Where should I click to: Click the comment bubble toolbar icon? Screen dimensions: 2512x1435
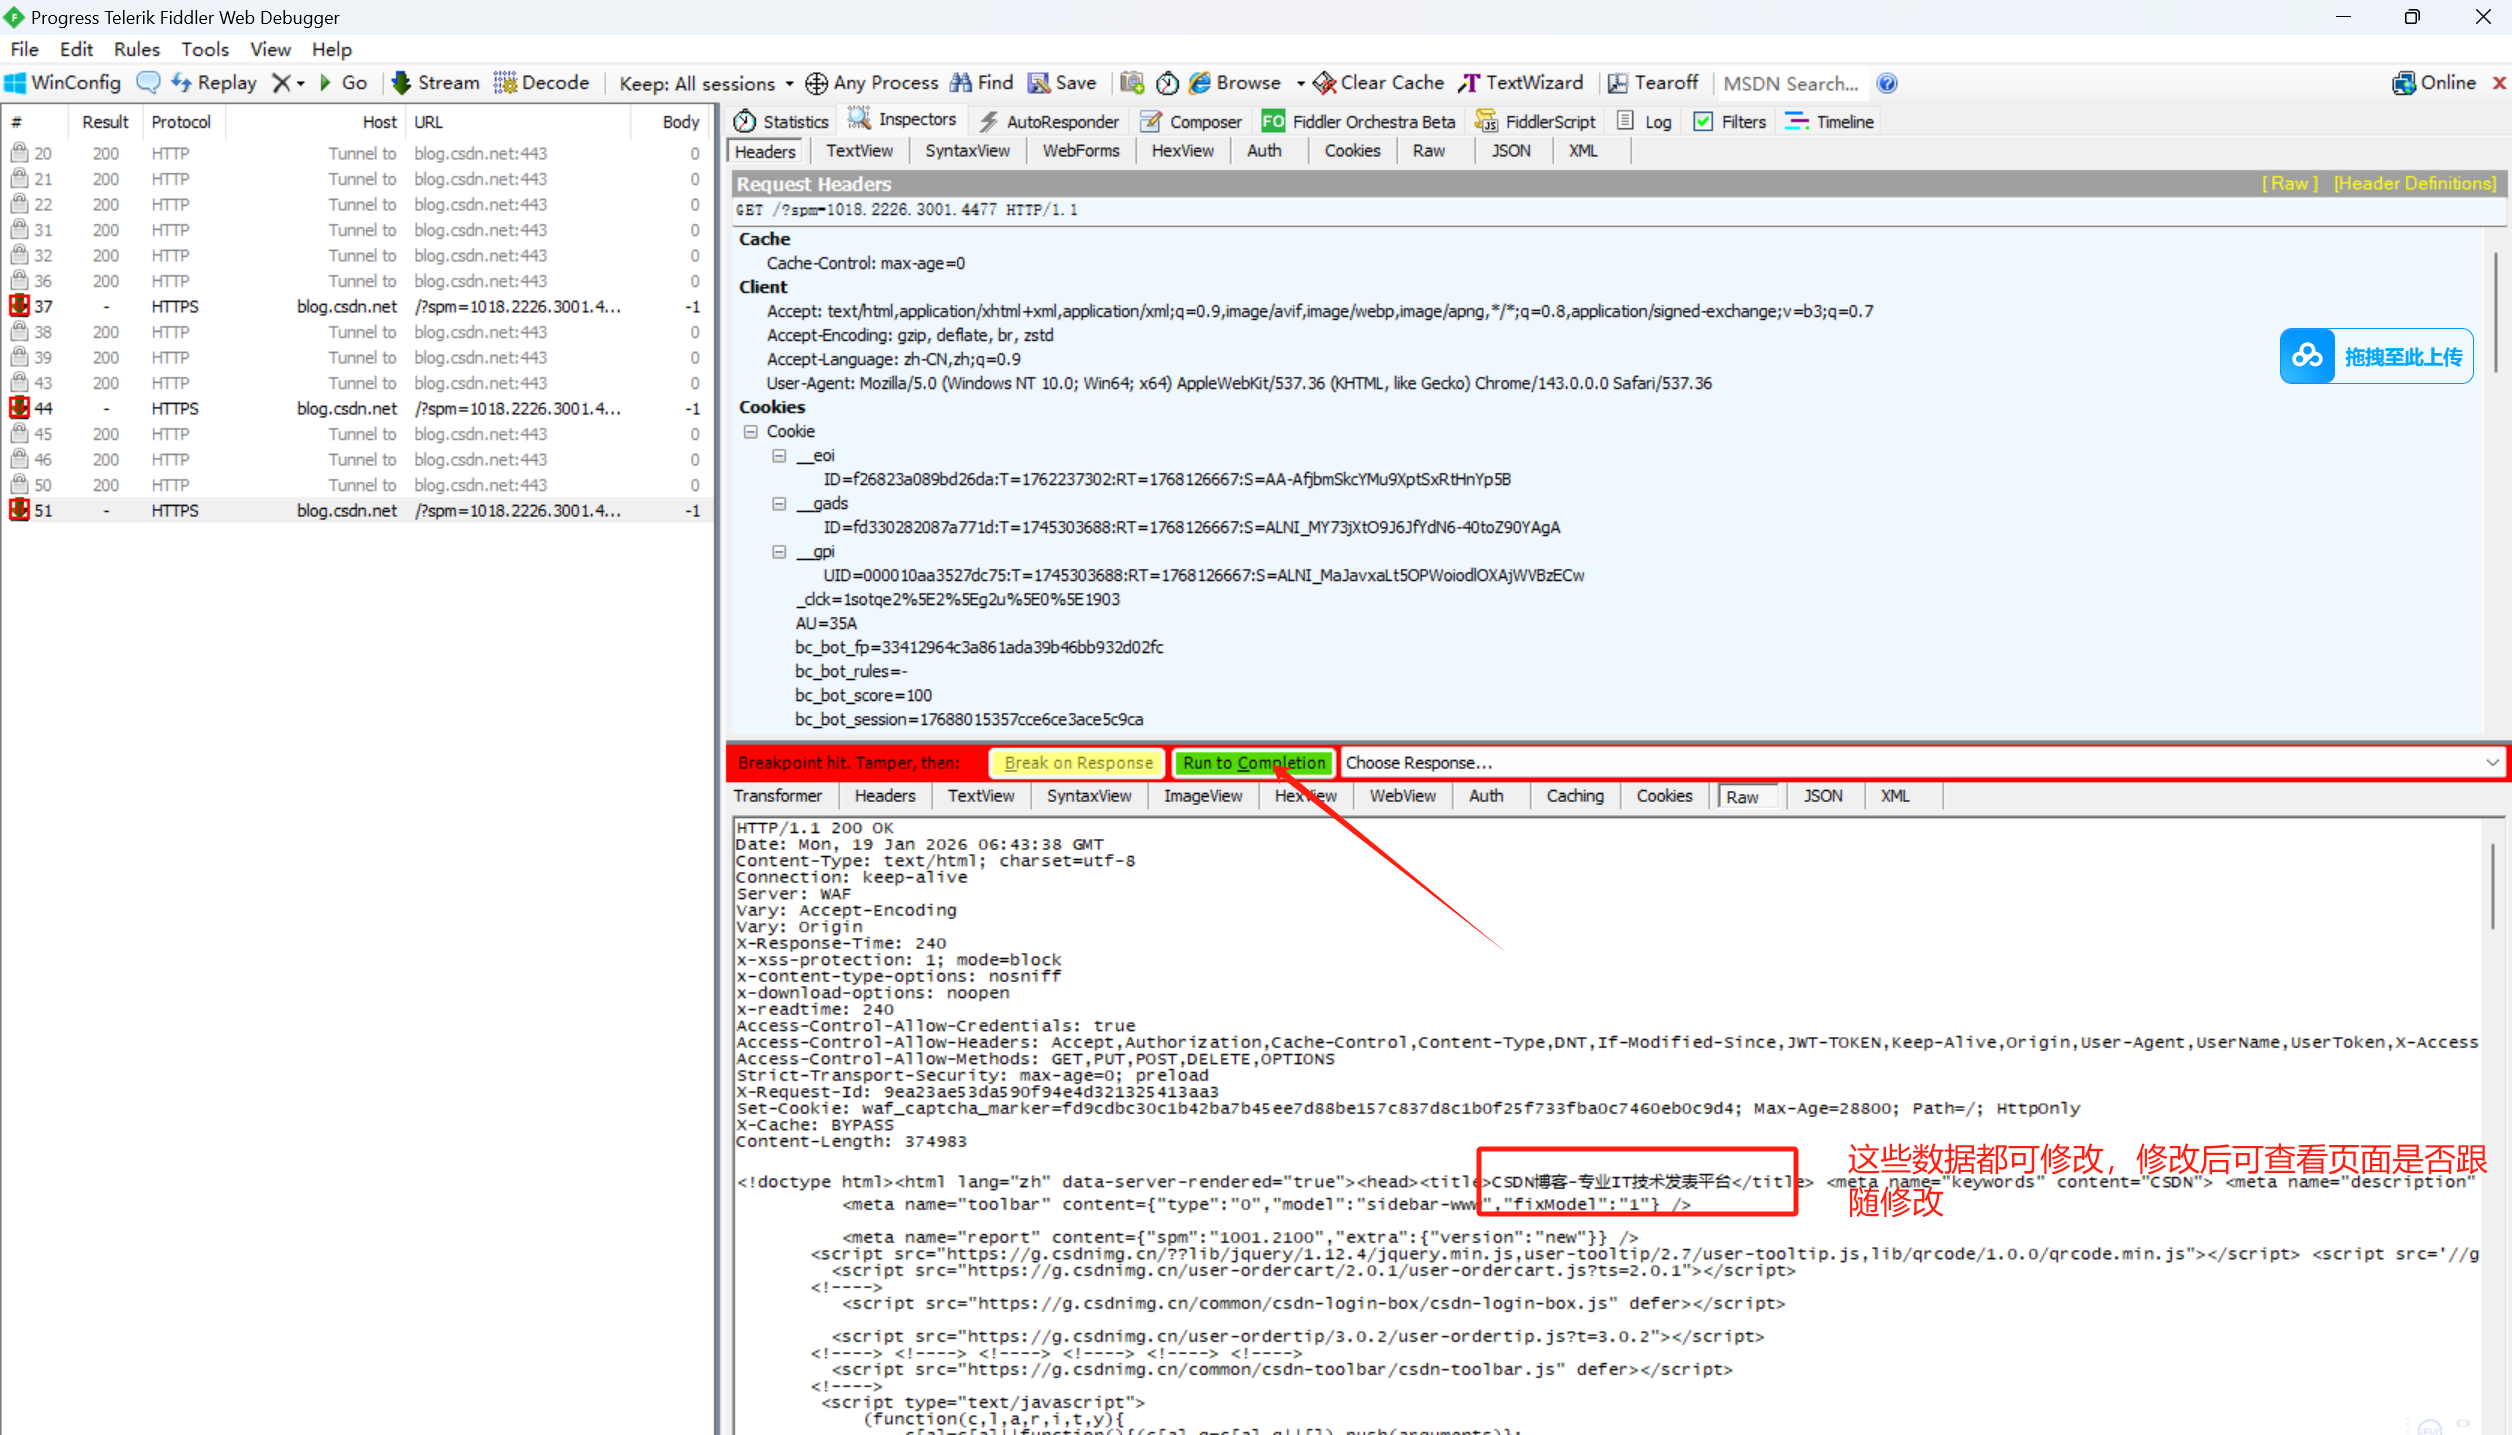point(148,83)
